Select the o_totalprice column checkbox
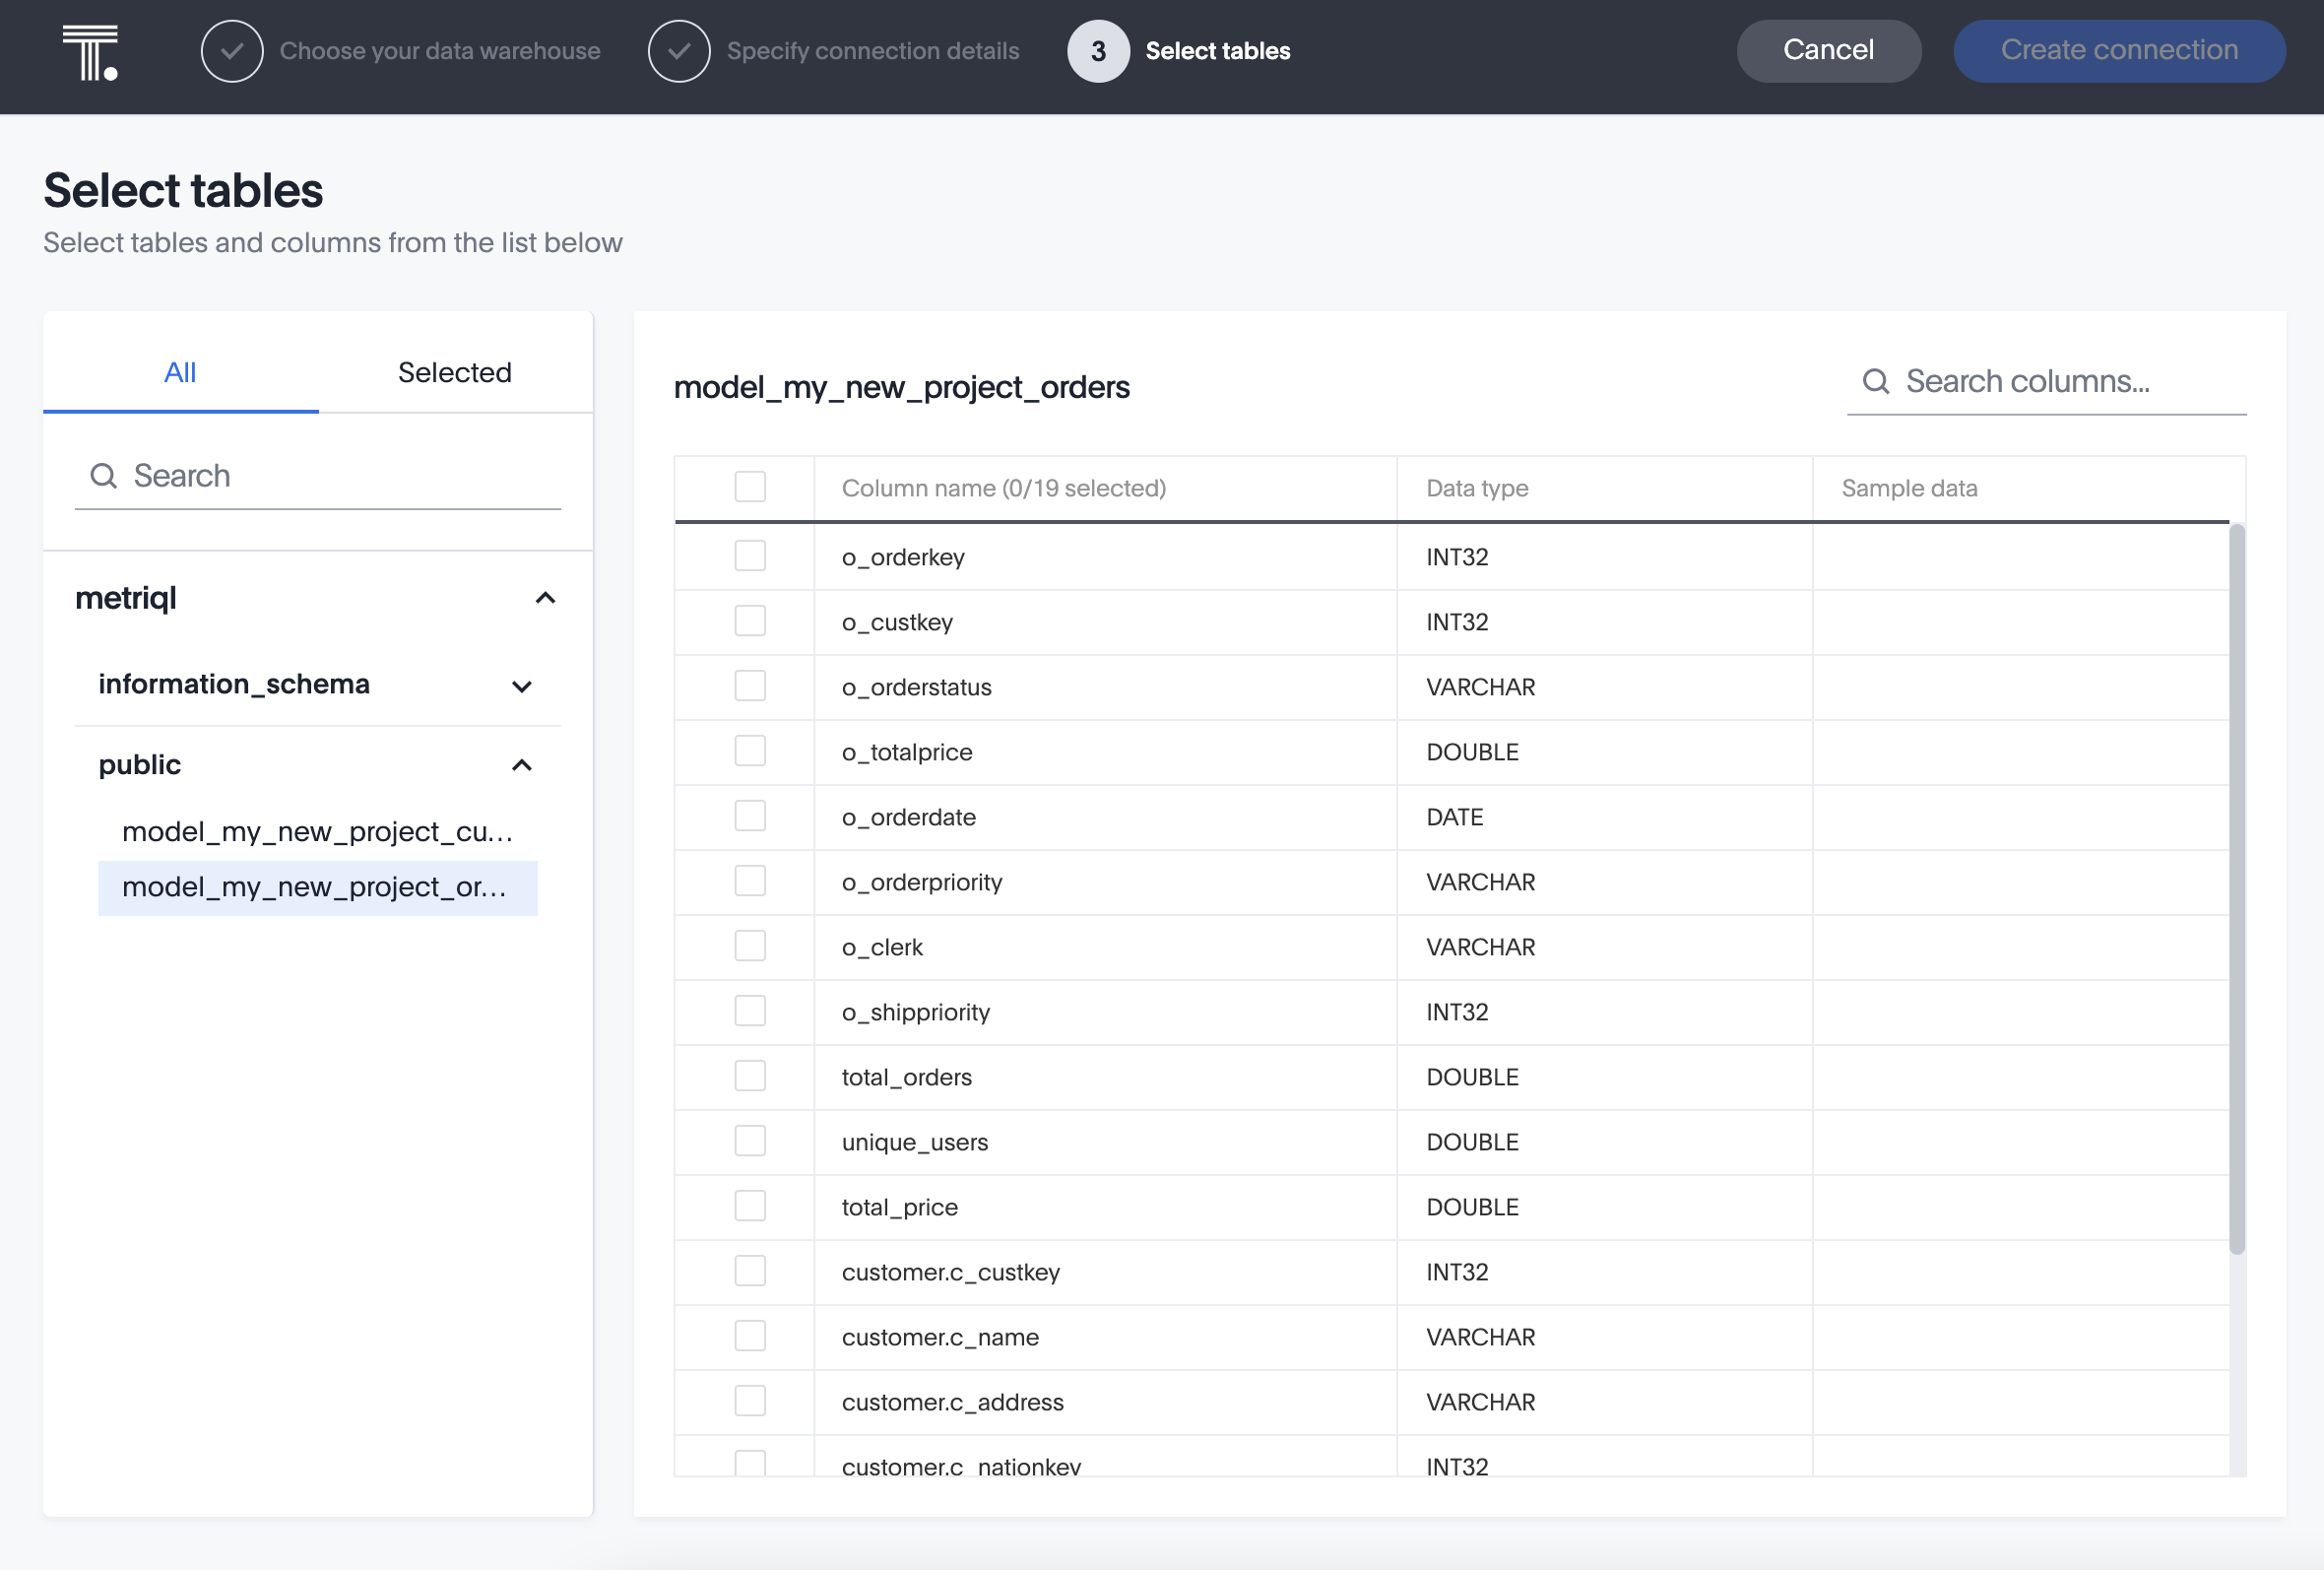 point(750,751)
